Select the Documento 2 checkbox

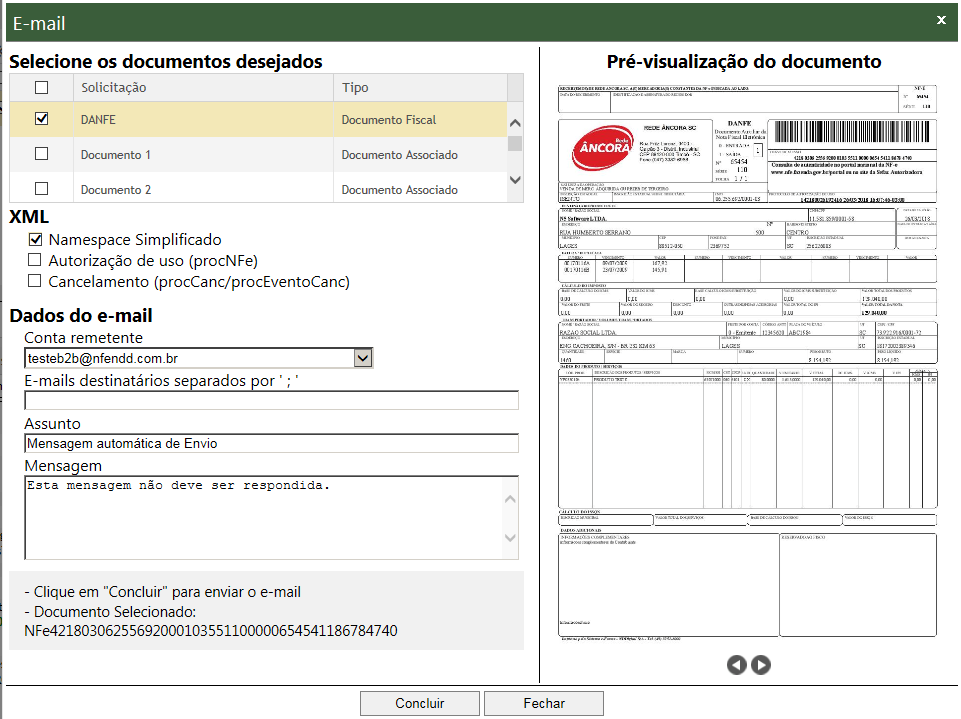41,188
